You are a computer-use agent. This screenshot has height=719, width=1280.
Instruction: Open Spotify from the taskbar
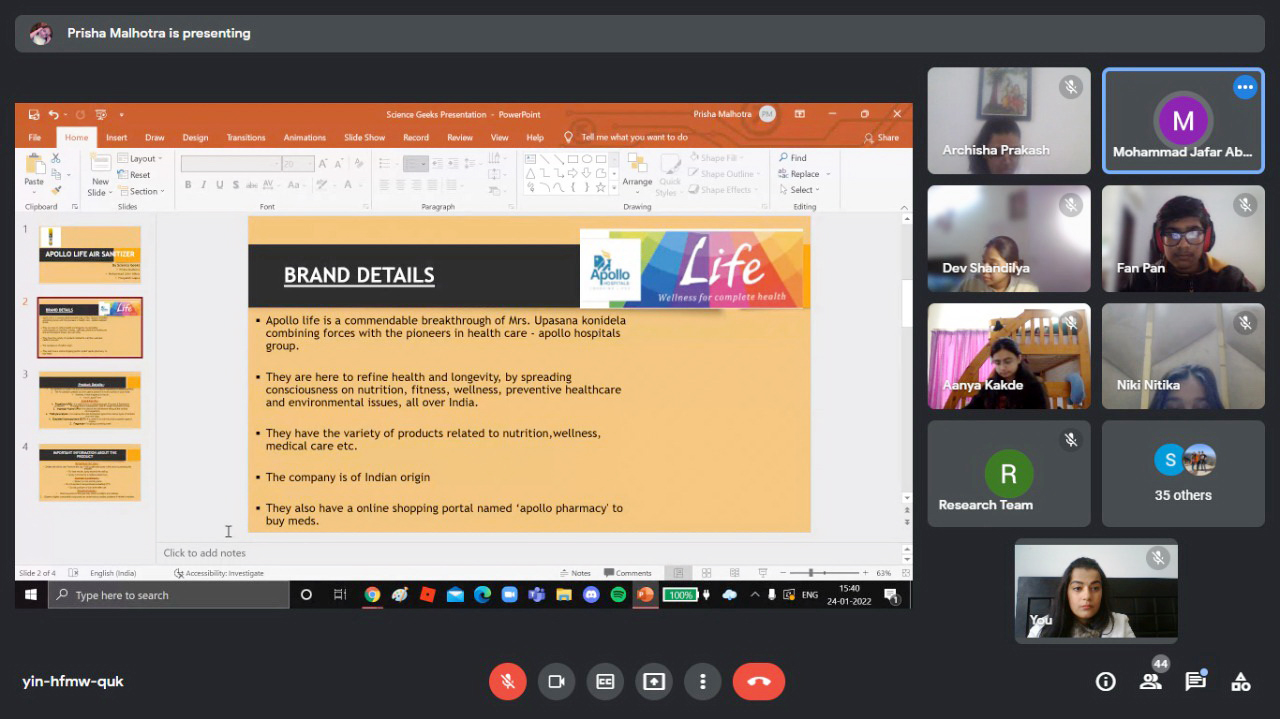pos(618,595)
